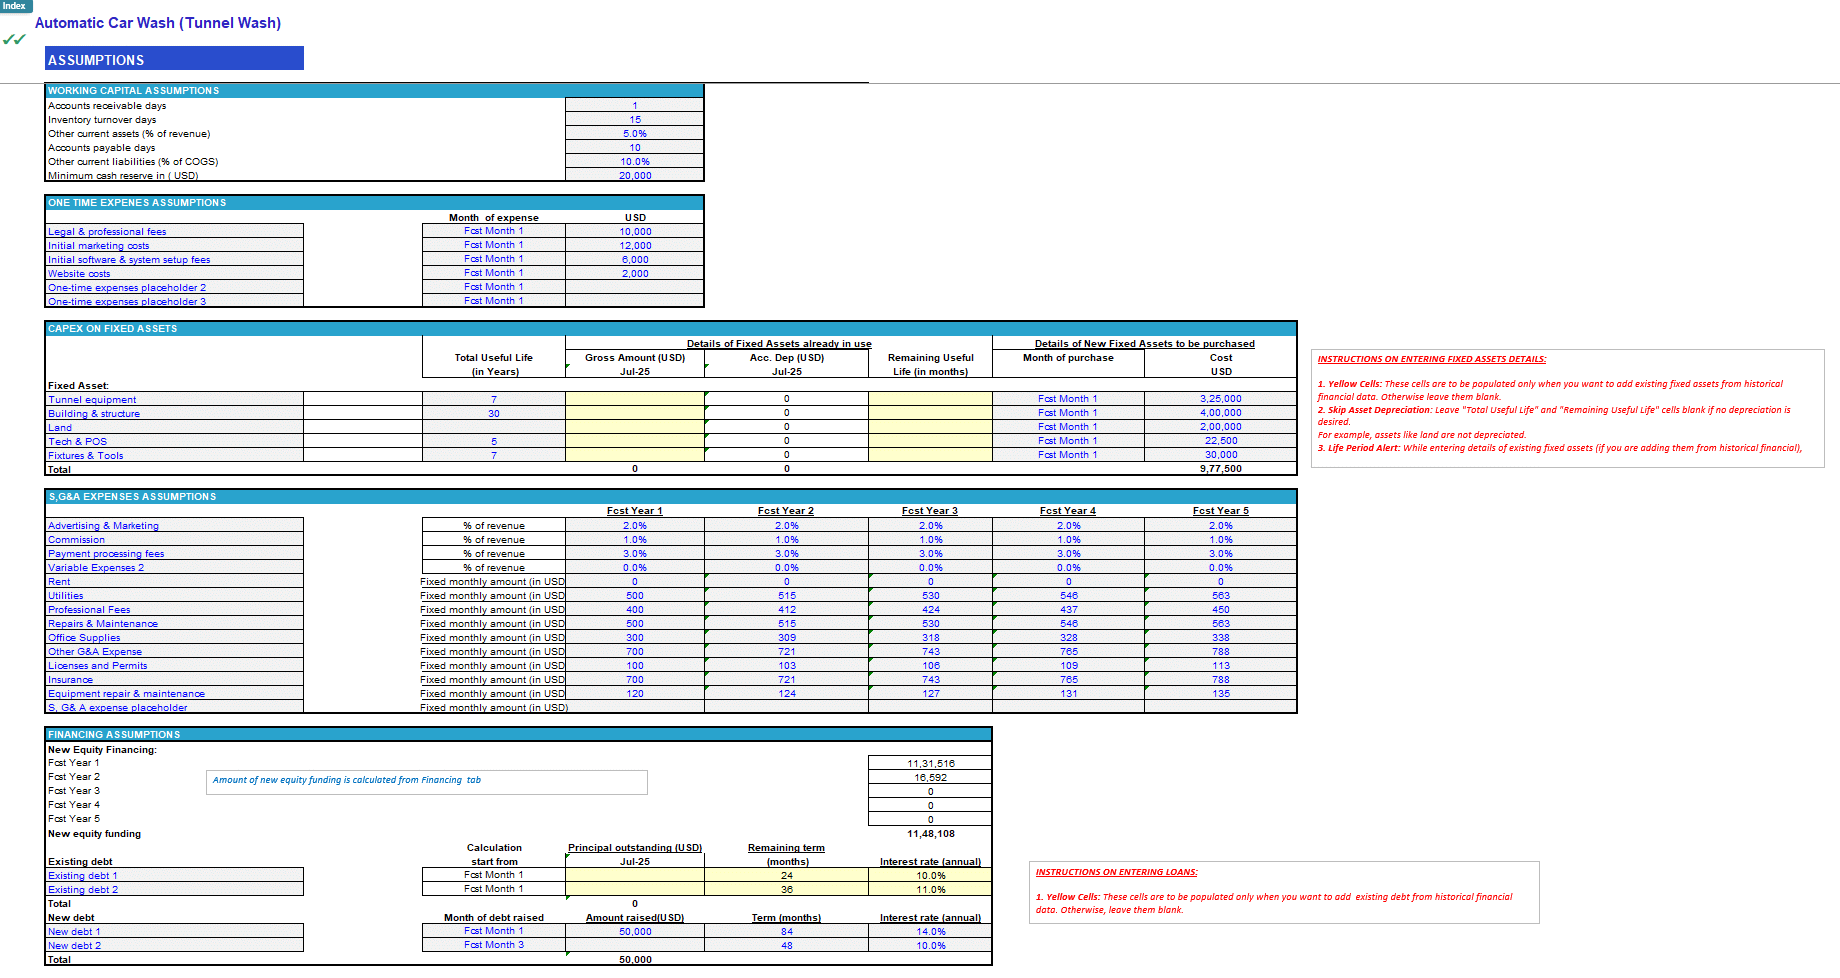
Task: Select the yellow Gross Amount cell for Tunnel equipment
Action: [635, 399]
